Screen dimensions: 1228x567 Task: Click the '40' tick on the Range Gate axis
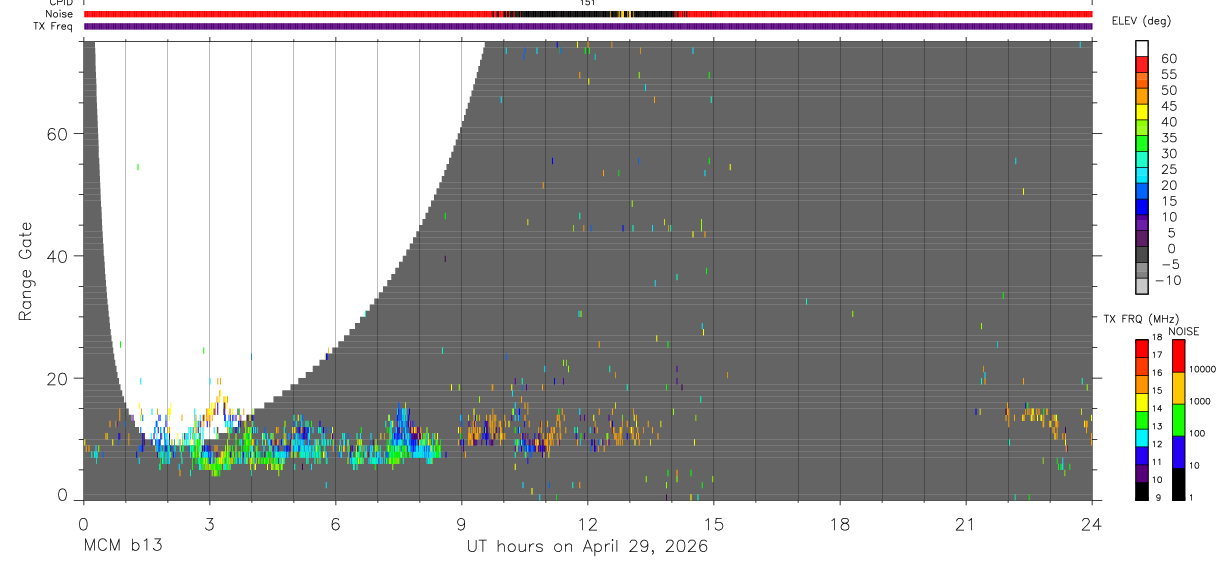(x=57, y=256)
